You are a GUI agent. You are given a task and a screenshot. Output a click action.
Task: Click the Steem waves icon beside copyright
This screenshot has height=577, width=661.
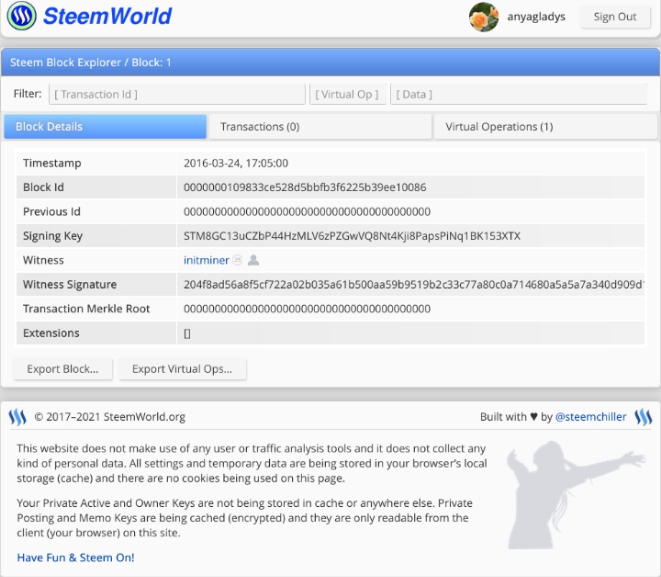pos(17,417)
